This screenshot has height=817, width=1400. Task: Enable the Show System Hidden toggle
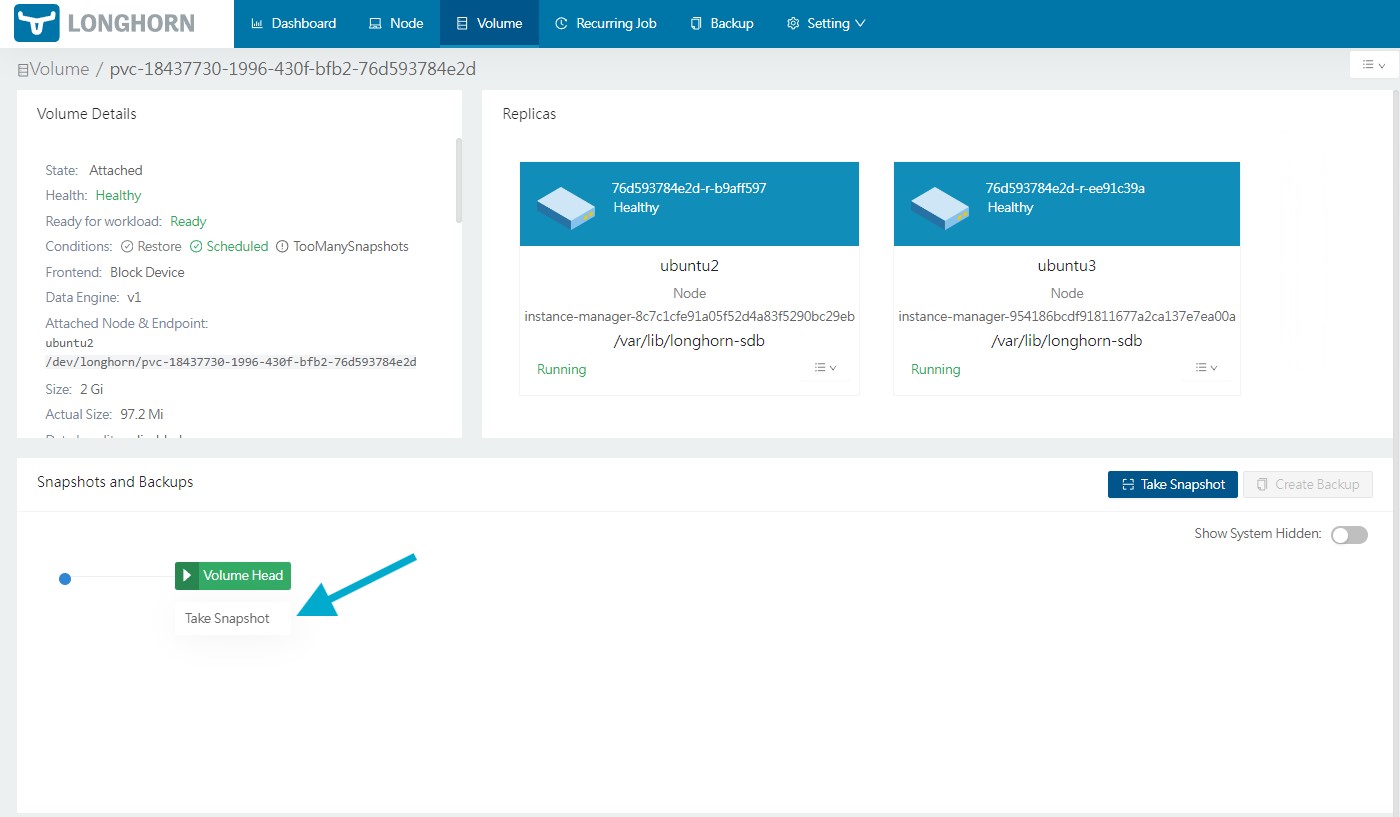coord(1349,535)
